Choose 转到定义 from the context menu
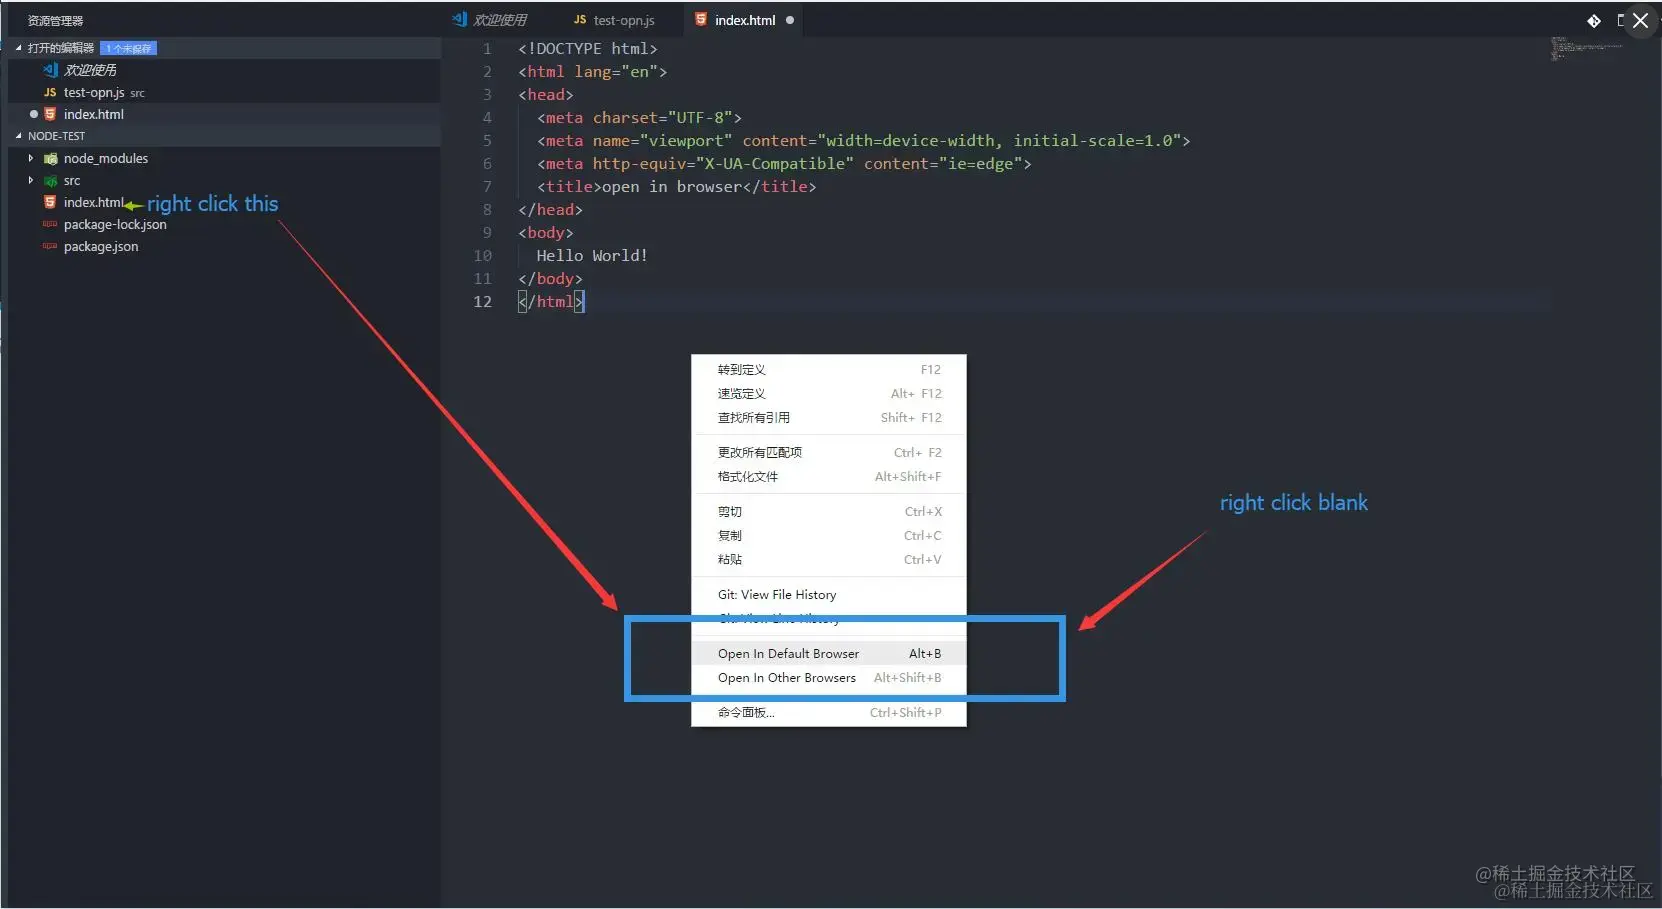 [x=829, y=369]
